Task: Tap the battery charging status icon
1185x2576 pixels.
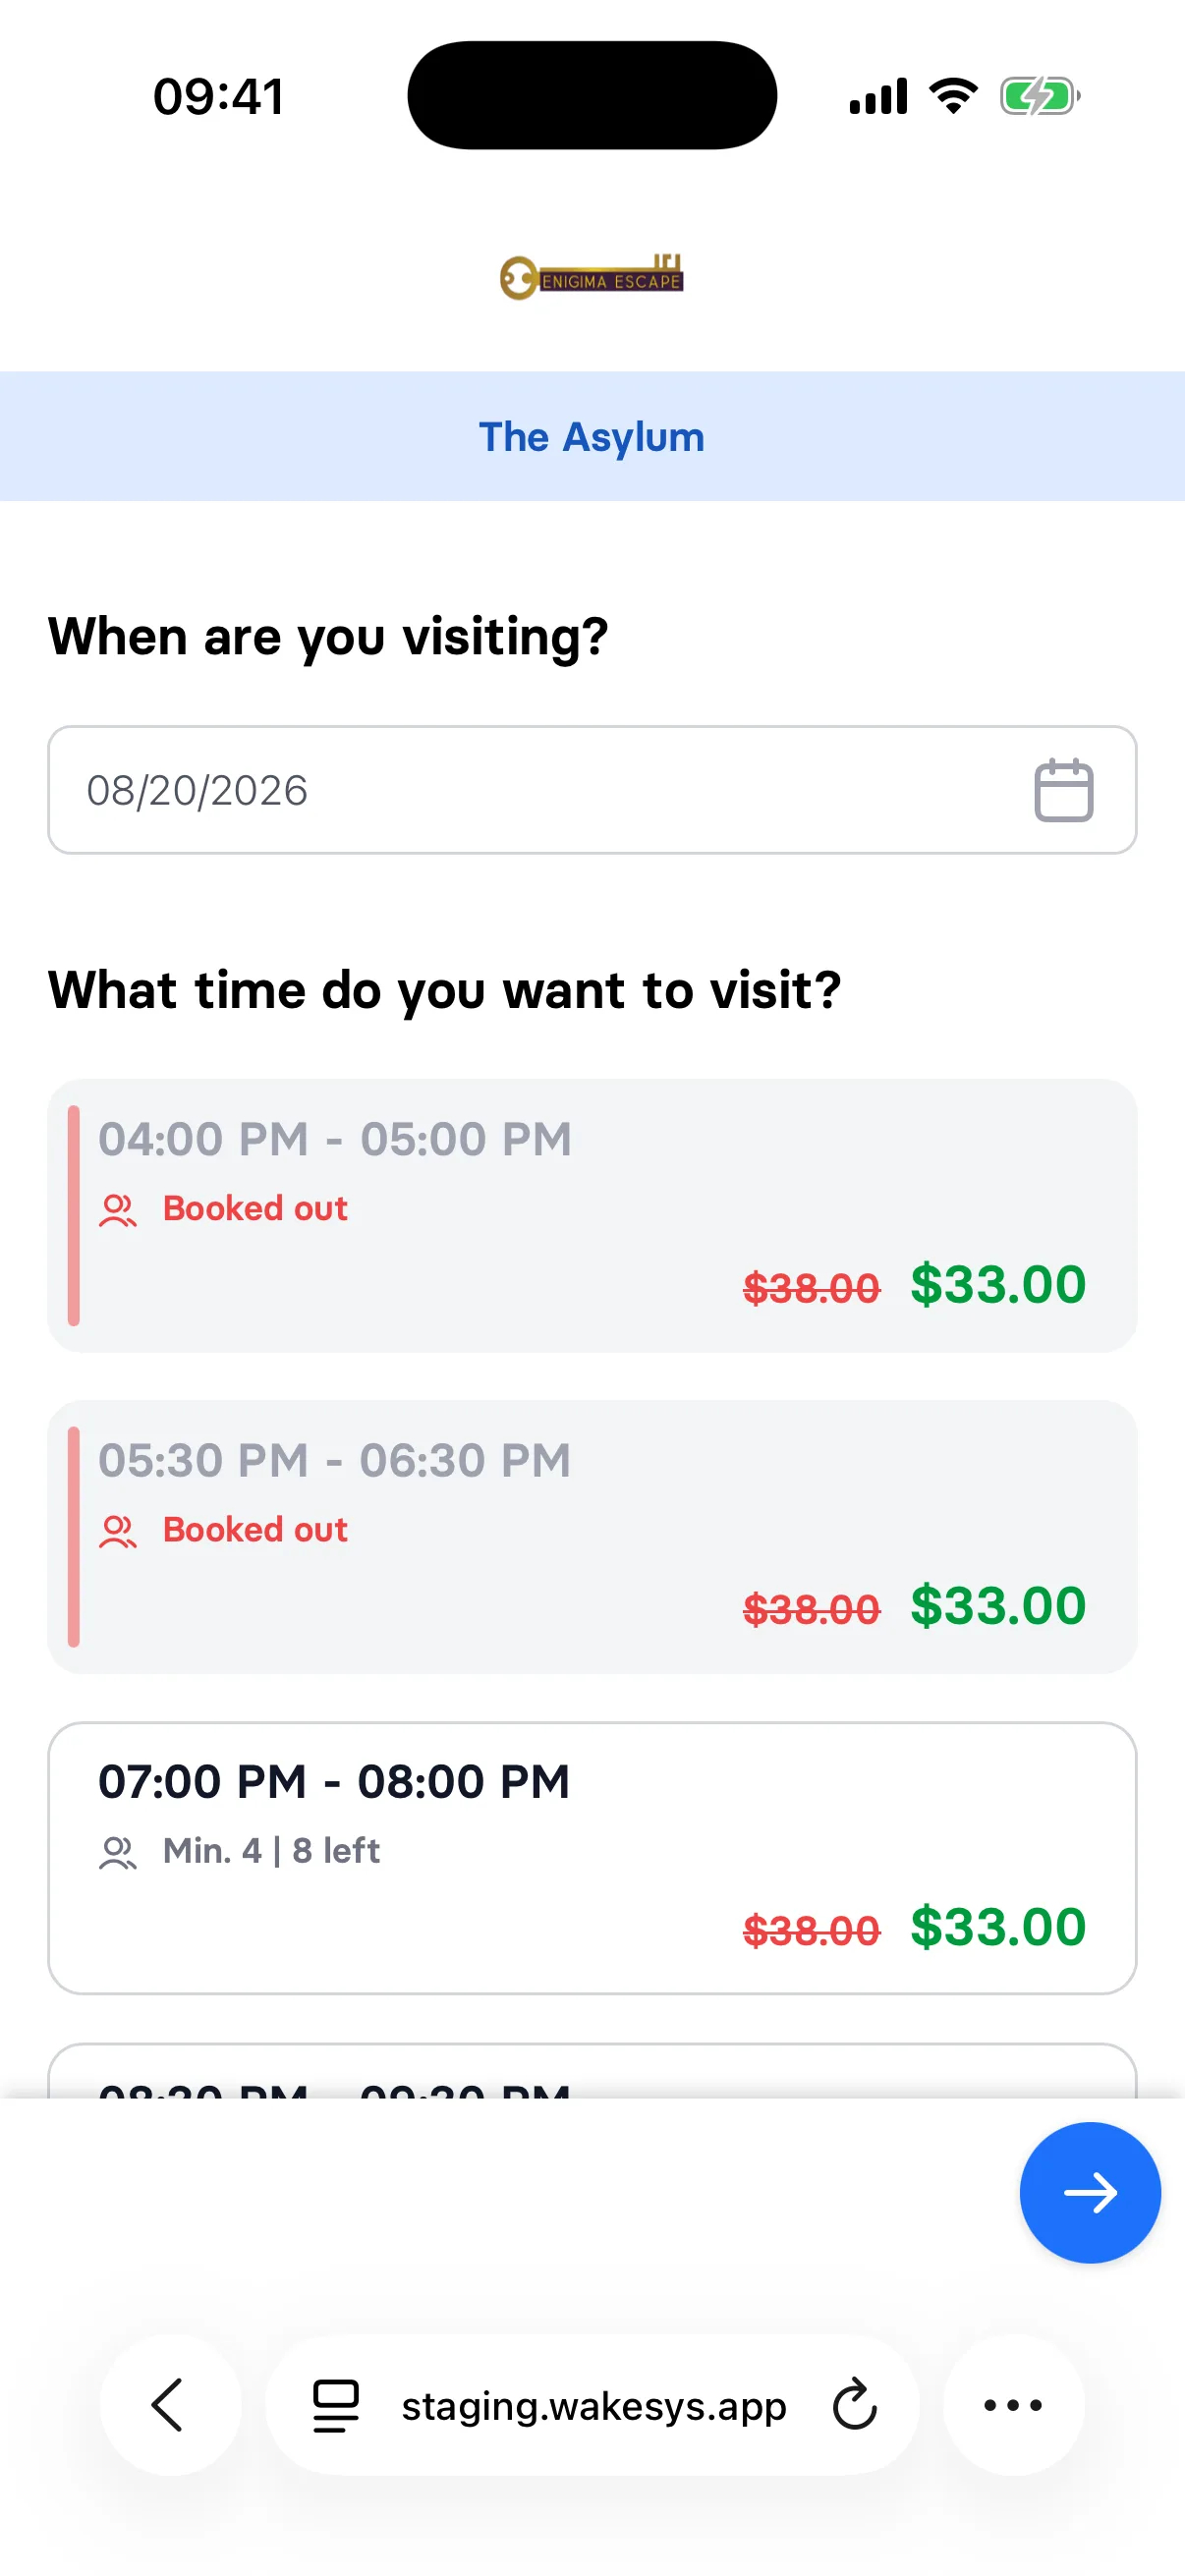Action: pos(1040,97)
